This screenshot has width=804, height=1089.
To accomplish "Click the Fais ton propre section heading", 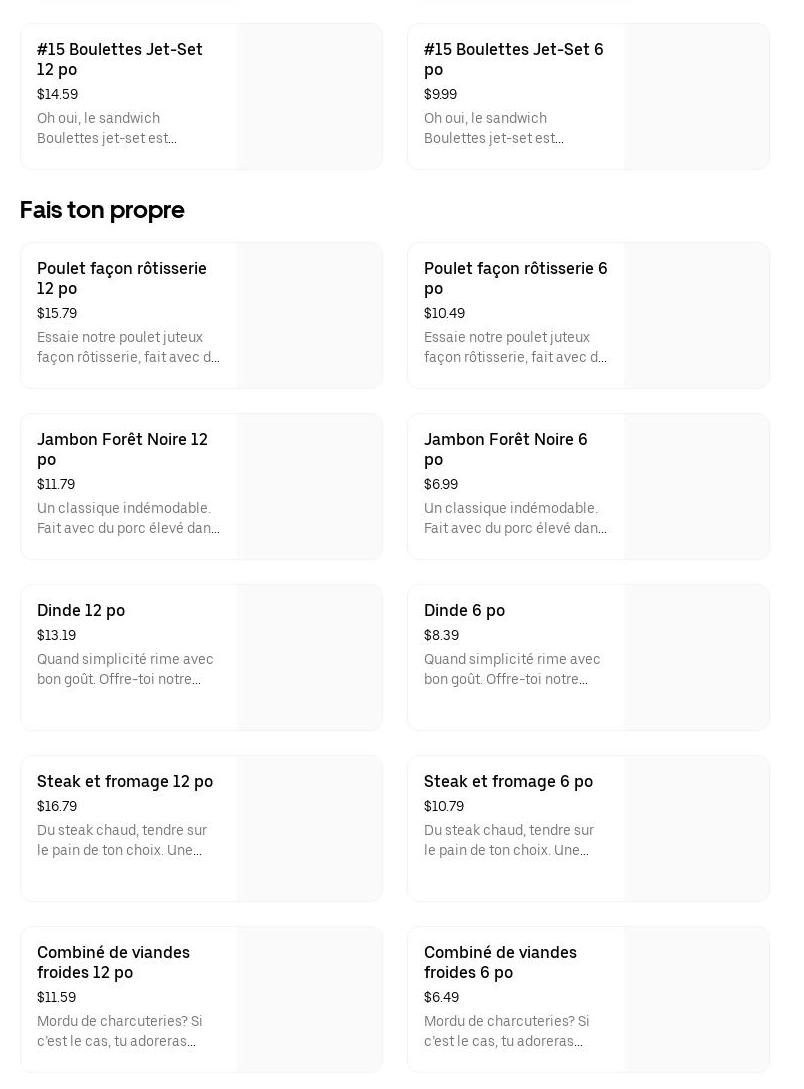I will coord(102,210).
